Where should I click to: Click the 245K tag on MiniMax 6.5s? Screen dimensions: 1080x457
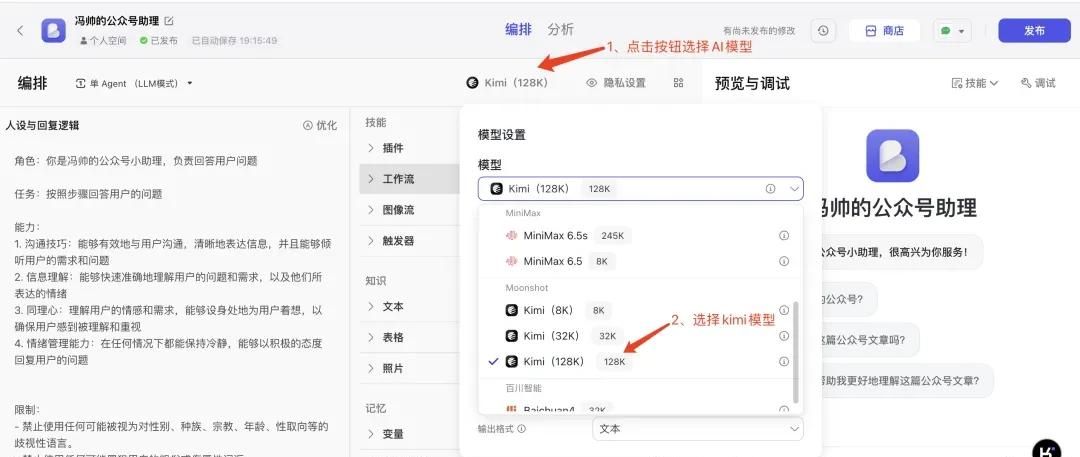(x=612, y=236)
